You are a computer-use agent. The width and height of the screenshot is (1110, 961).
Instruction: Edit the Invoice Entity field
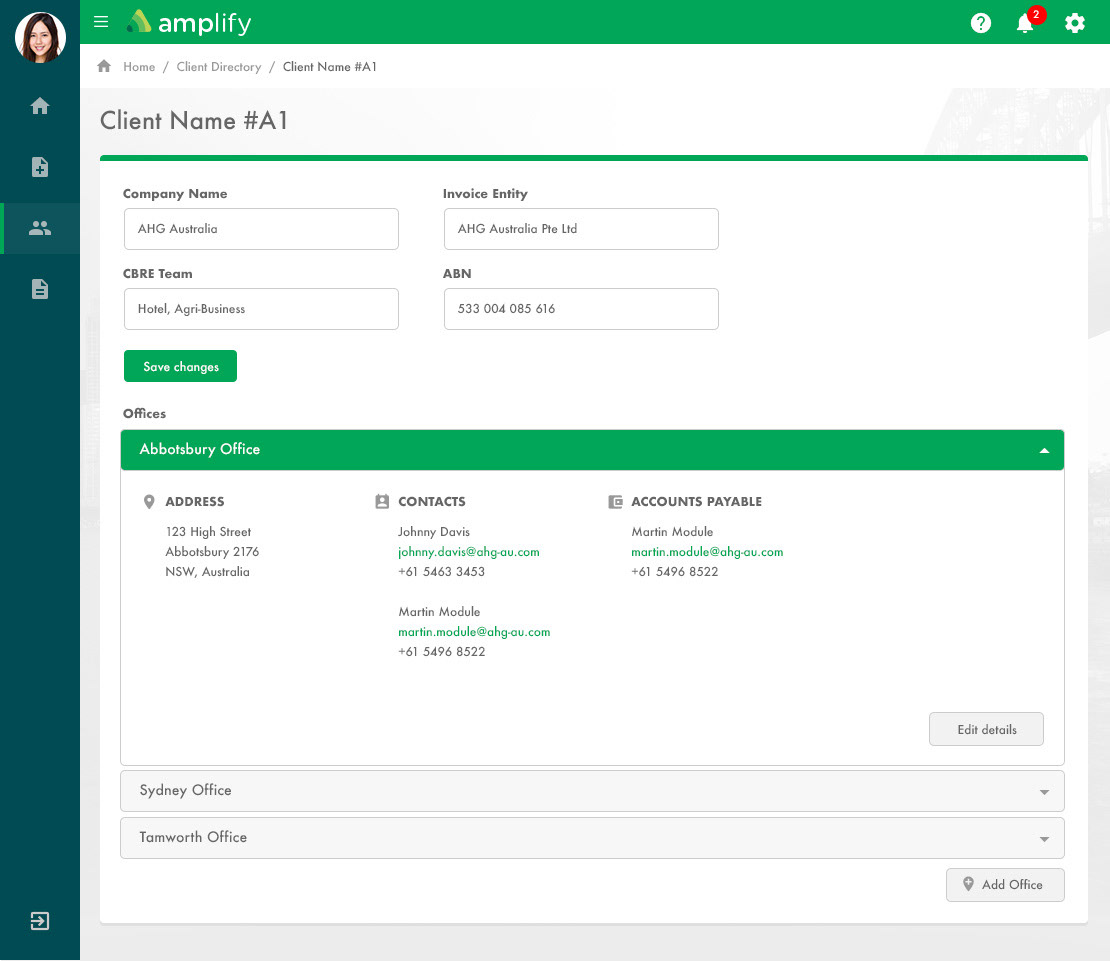(581, 229)
